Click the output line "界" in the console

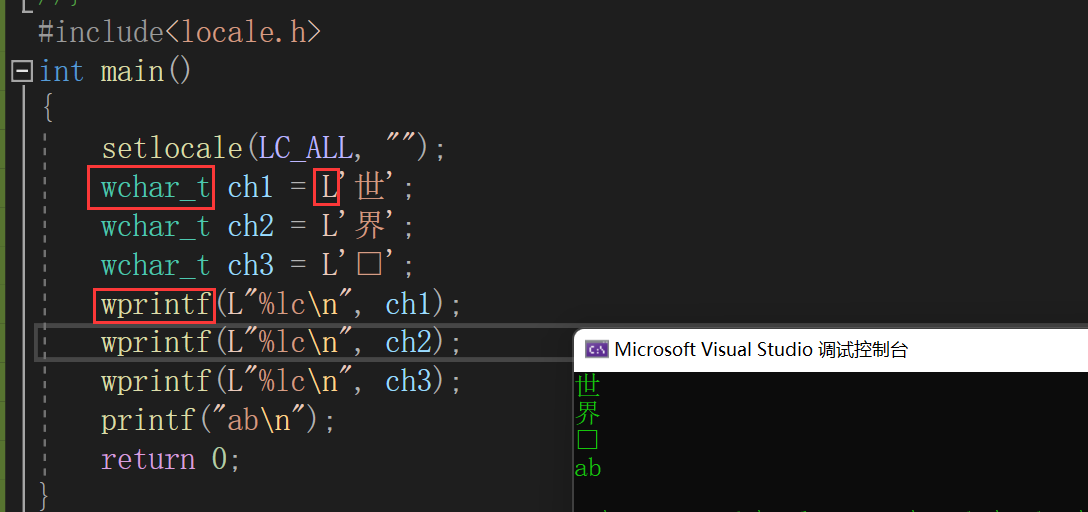(588, 413)
